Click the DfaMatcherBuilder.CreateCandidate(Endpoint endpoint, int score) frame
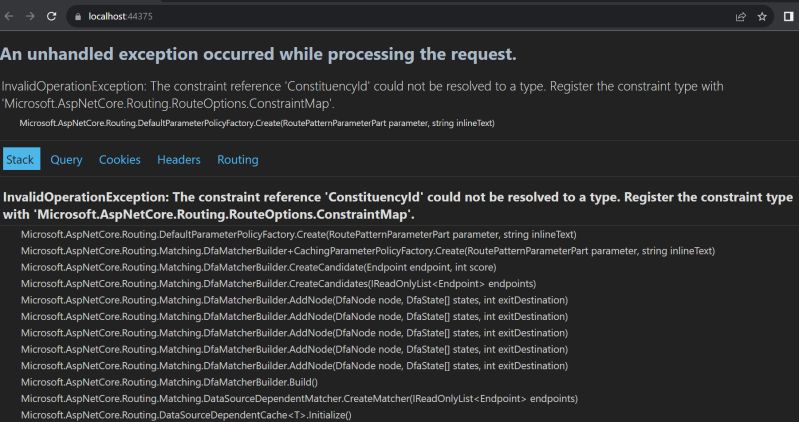The image size is (799, 422). pos(258,267)
